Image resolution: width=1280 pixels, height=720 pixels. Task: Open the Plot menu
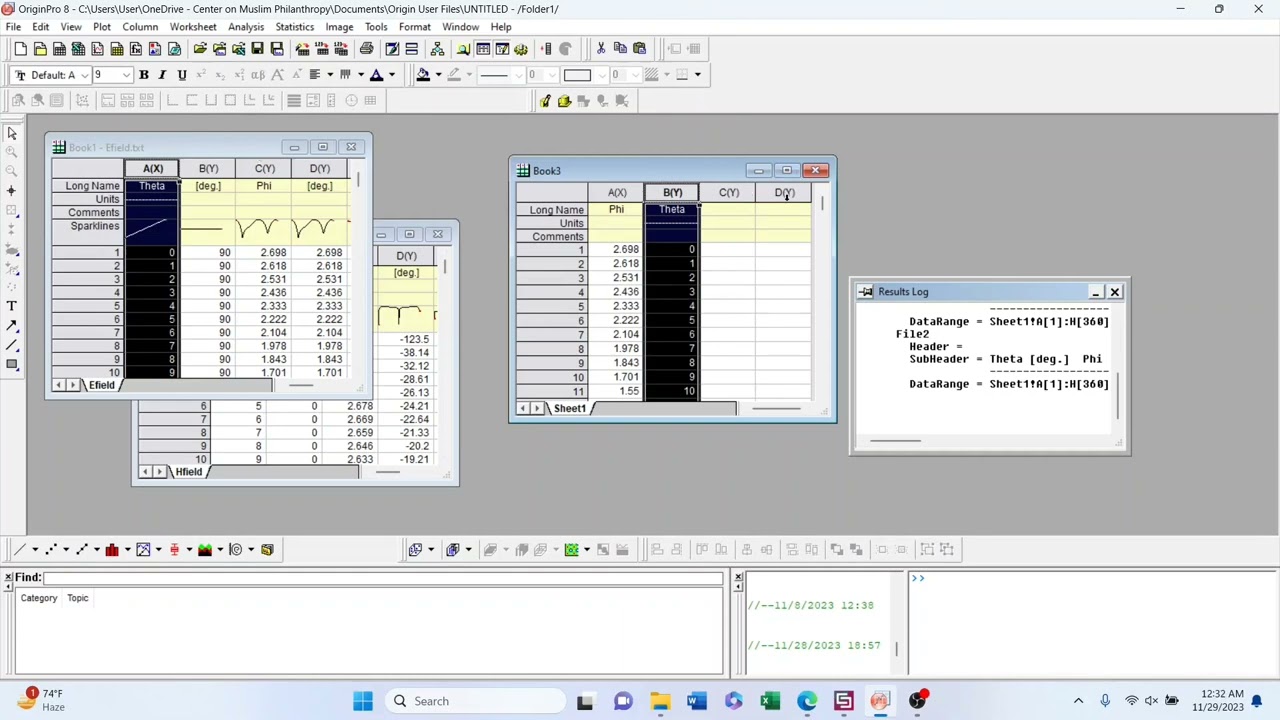(x=102, y=27)
